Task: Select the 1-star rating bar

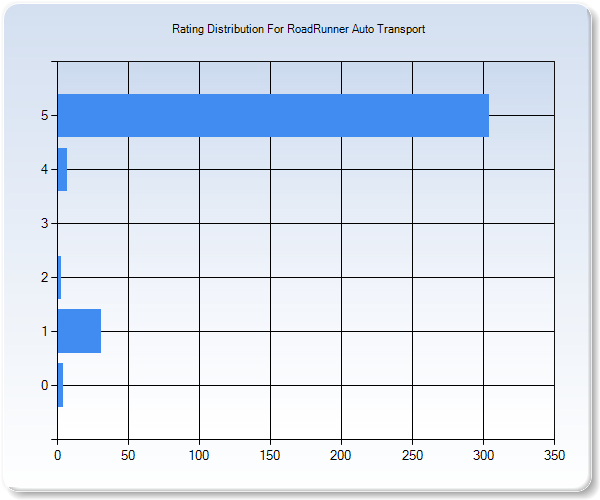Action: tap(79, 331)
